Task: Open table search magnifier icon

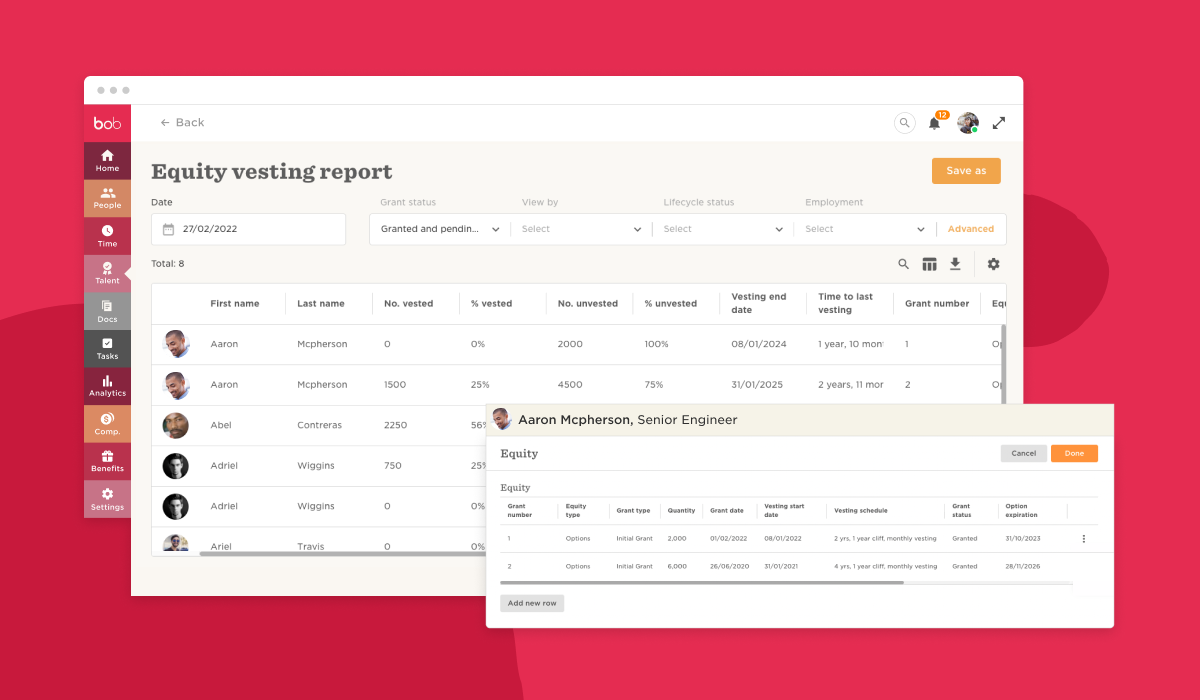Action: click(903, 264)
